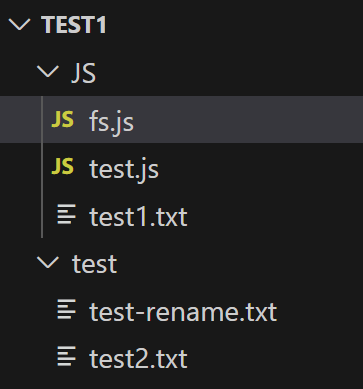The width and height of the screenshot is (363, 389).
Task: Collapse the TEST1 root folder chevron
Action: pos(19,25)
